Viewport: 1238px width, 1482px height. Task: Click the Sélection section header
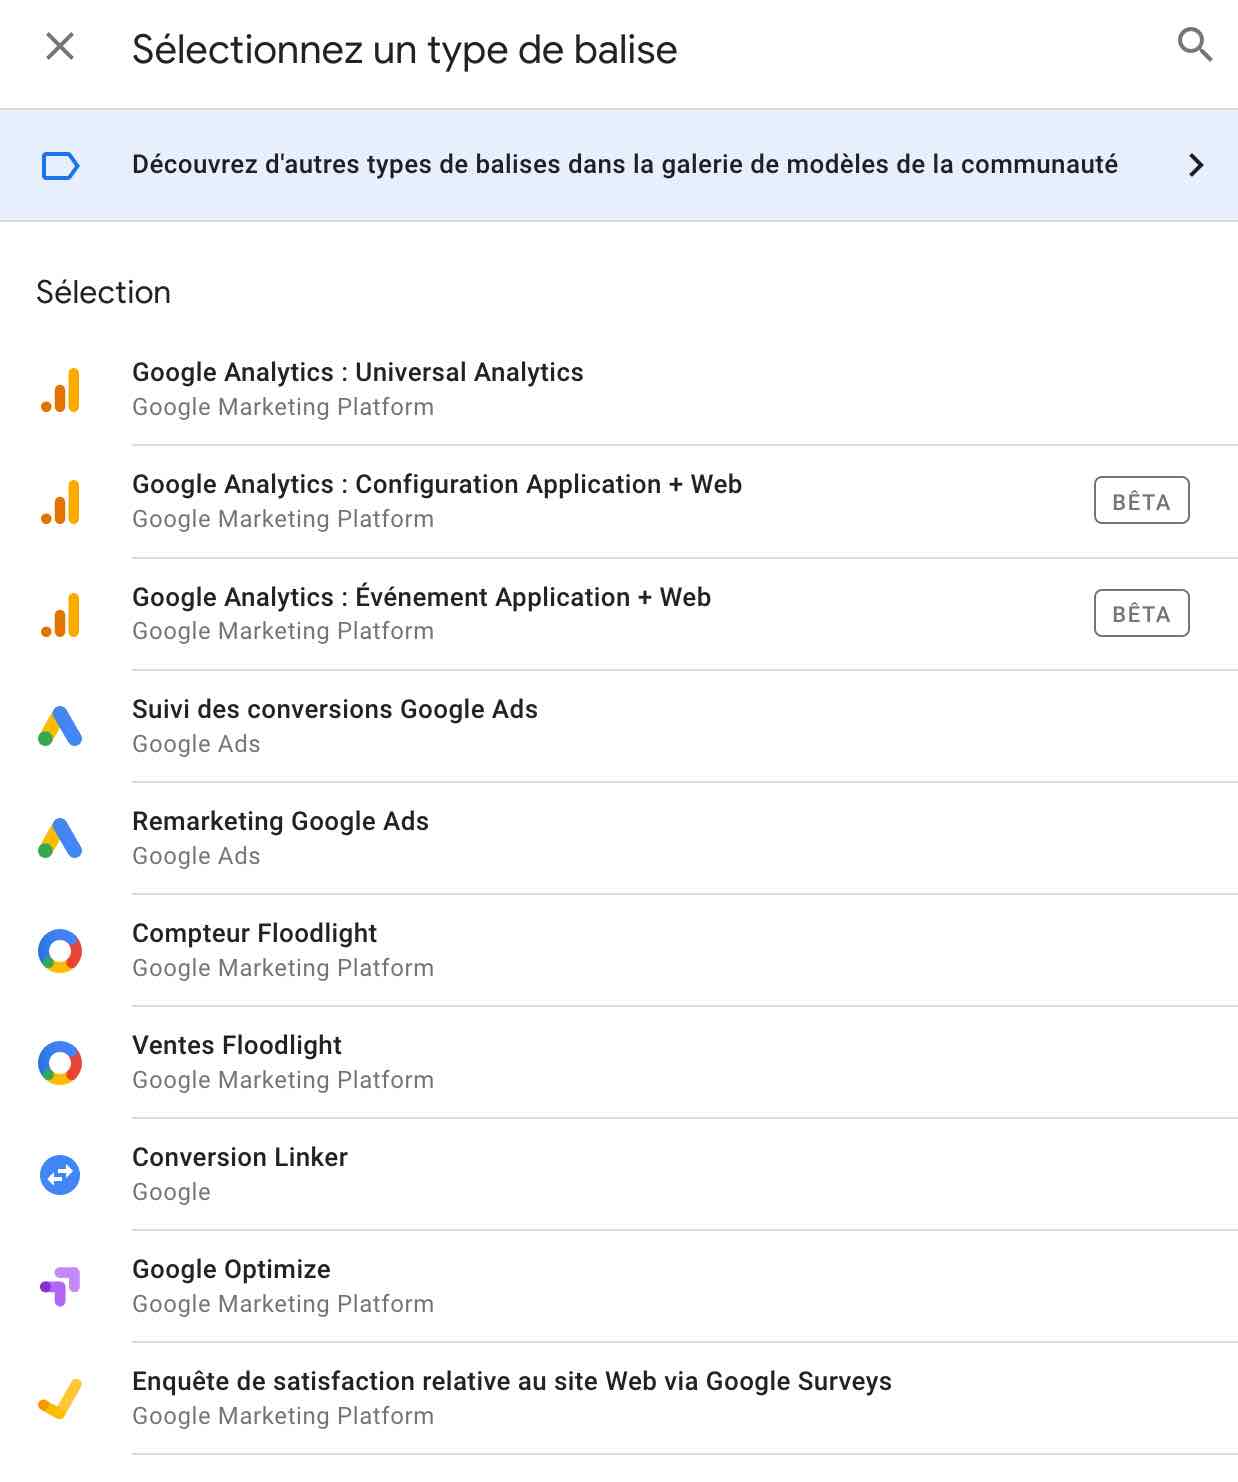pyautogui.click(x=103, y=291)
